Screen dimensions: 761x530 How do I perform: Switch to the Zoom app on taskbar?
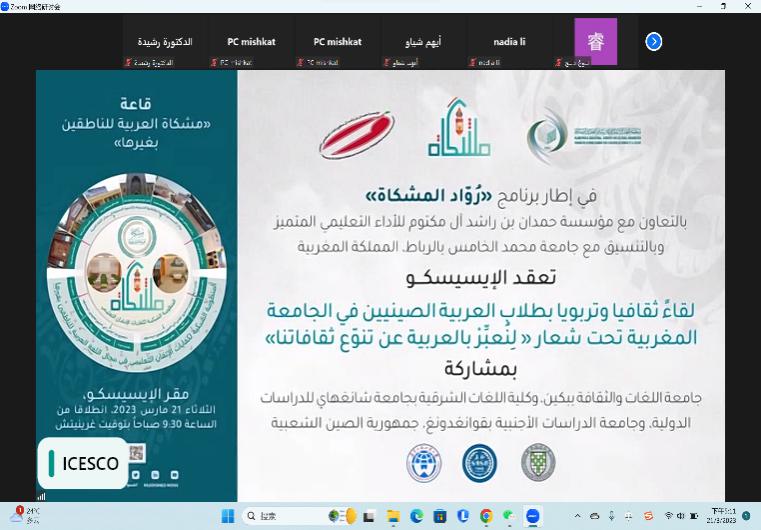(x=533, y=516)
